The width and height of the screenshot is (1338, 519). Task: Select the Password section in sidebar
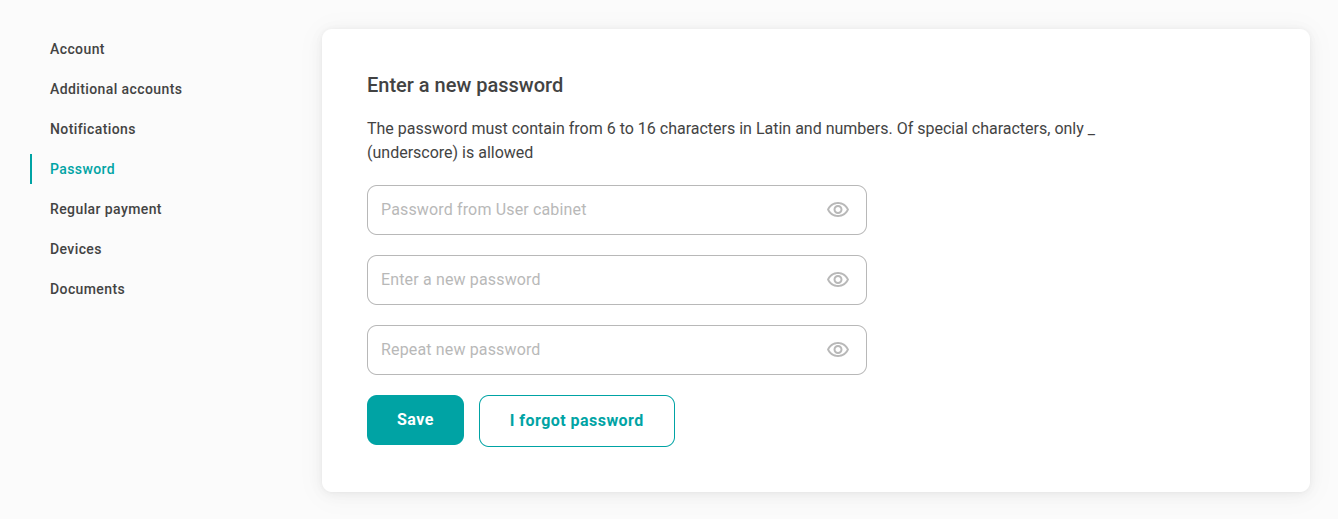coord(82,169)
